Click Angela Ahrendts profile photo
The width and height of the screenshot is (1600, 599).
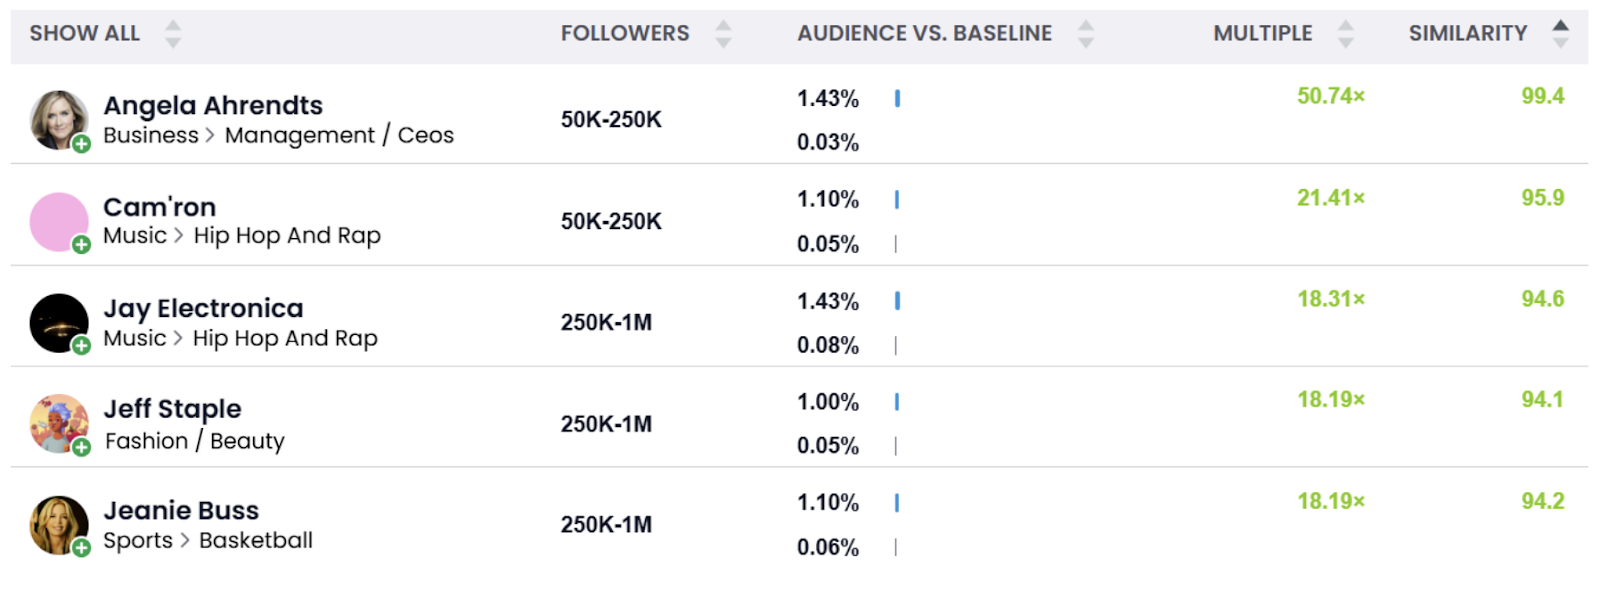pos(58,119)
